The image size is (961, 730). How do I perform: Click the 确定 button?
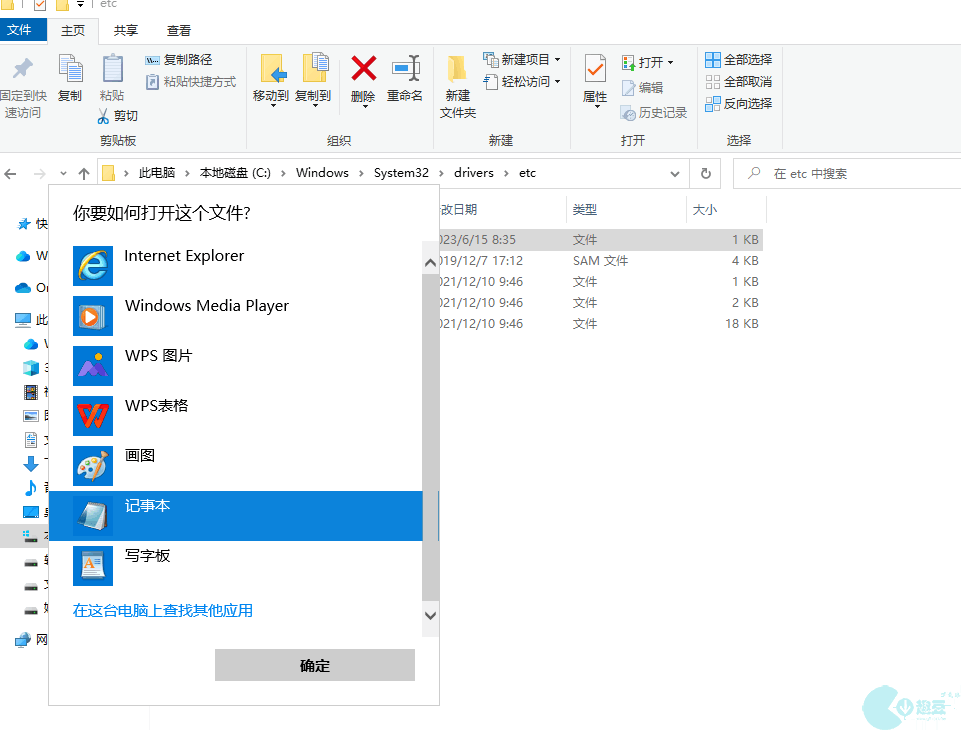coord(314,665)
